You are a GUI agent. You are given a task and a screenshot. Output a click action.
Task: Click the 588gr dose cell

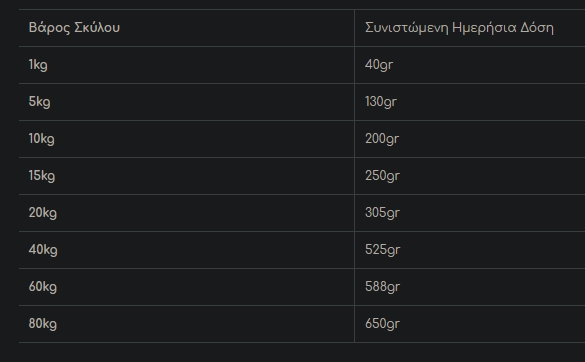(x=470, y=287)
